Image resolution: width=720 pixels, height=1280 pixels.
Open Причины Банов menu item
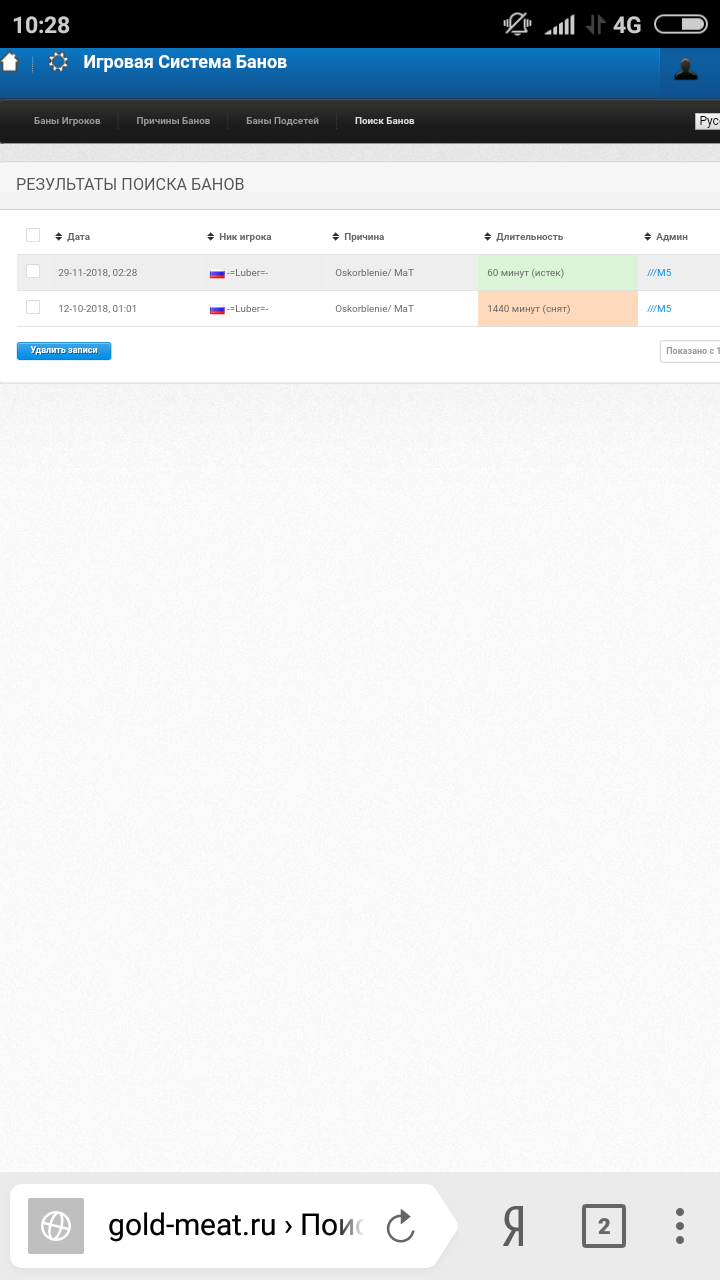click(173, 121)
